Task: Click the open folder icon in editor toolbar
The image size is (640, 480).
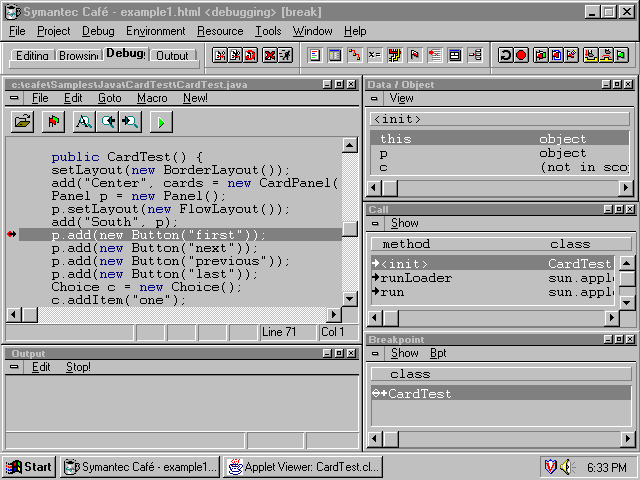Action: pyautogui.click(x=22, y=122)
